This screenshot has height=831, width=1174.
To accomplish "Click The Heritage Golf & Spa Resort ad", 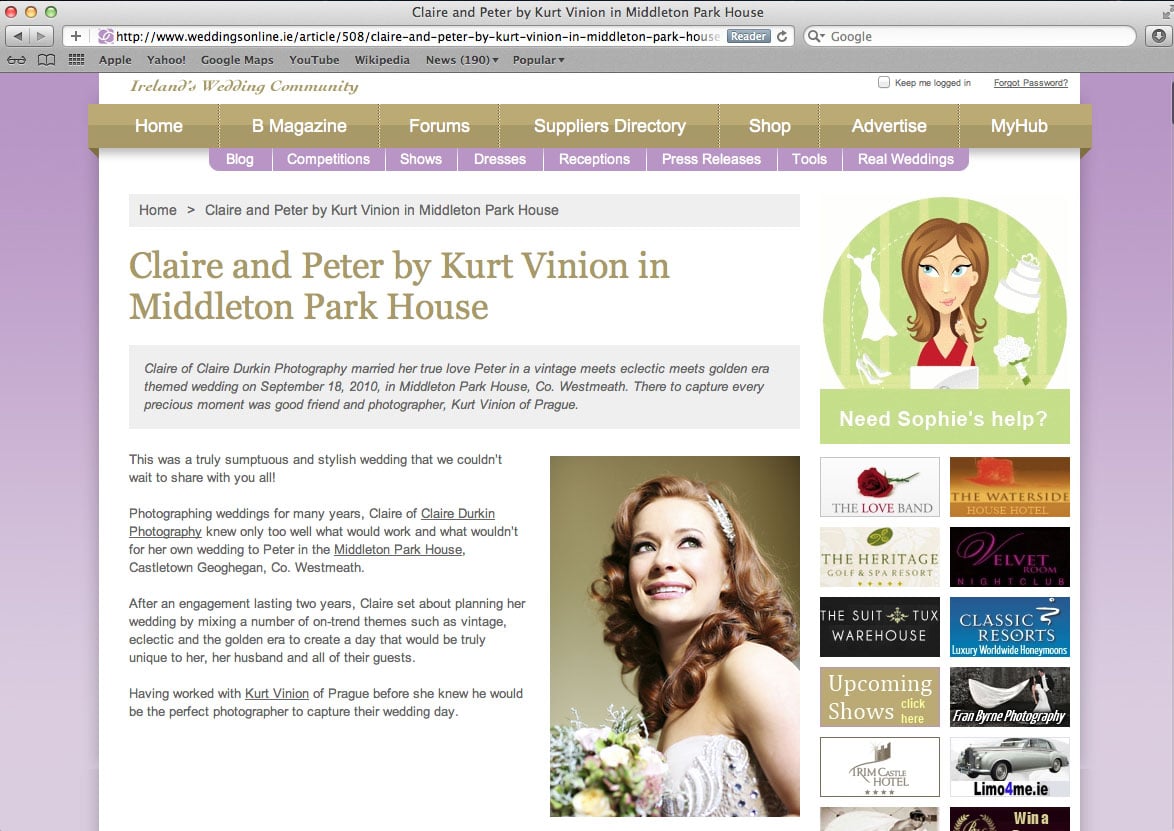I will 880,557.
